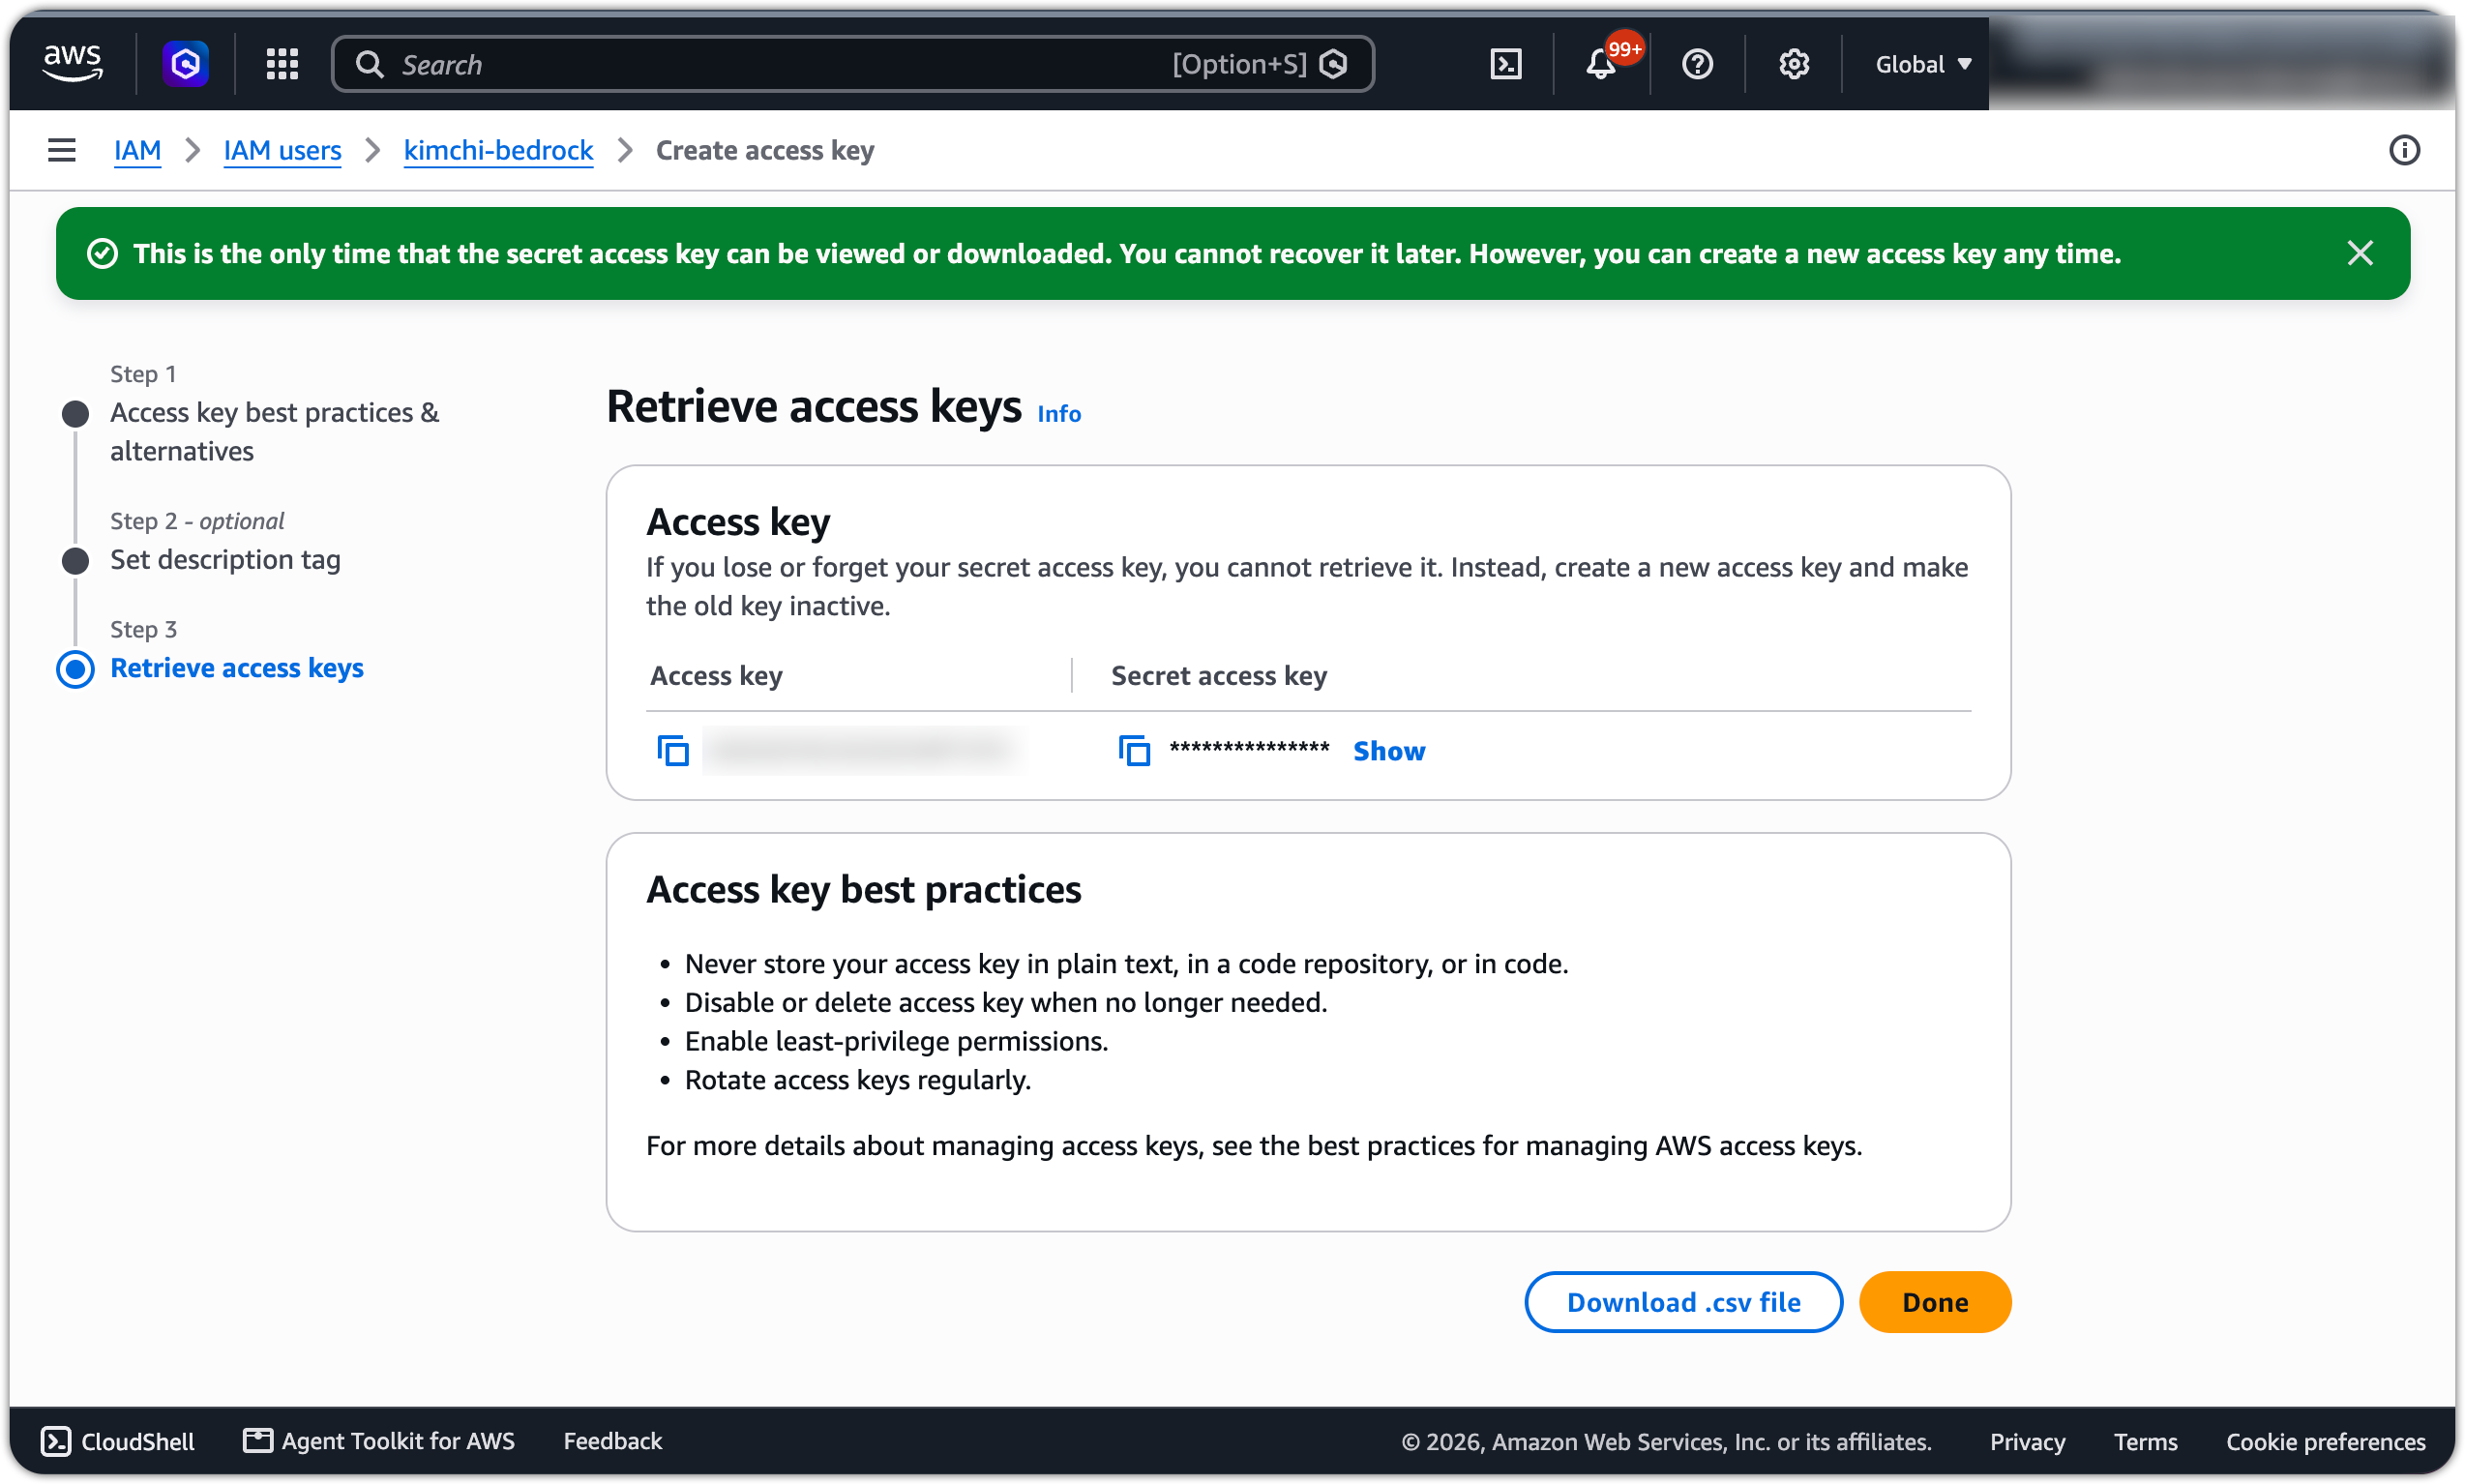Click the success checkmark icon in banner
2465x1484 pixels.
pos(102,253)
